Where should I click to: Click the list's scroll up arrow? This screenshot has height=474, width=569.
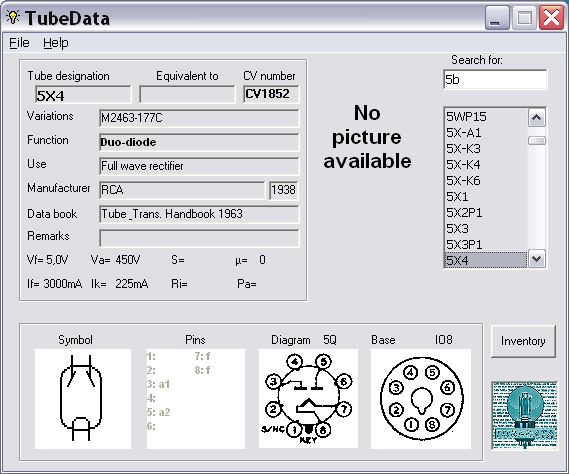(537, 118)
